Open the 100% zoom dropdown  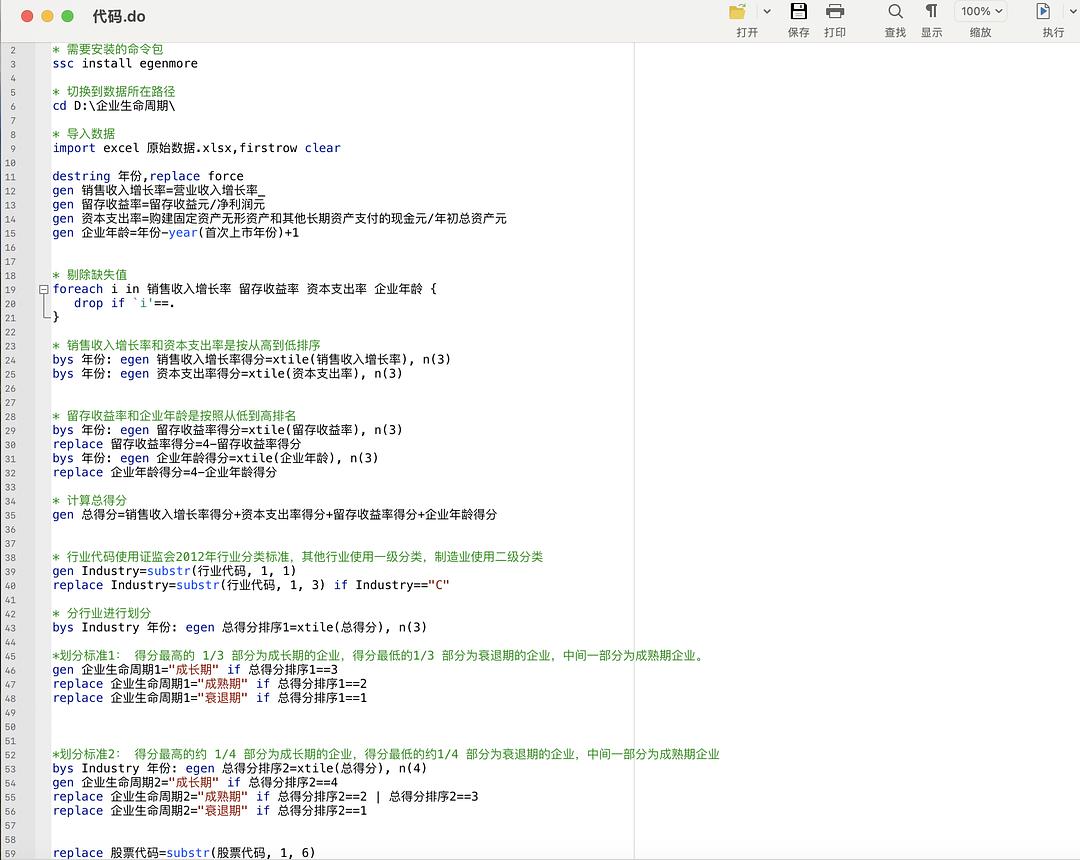click(x=981, y=12)
